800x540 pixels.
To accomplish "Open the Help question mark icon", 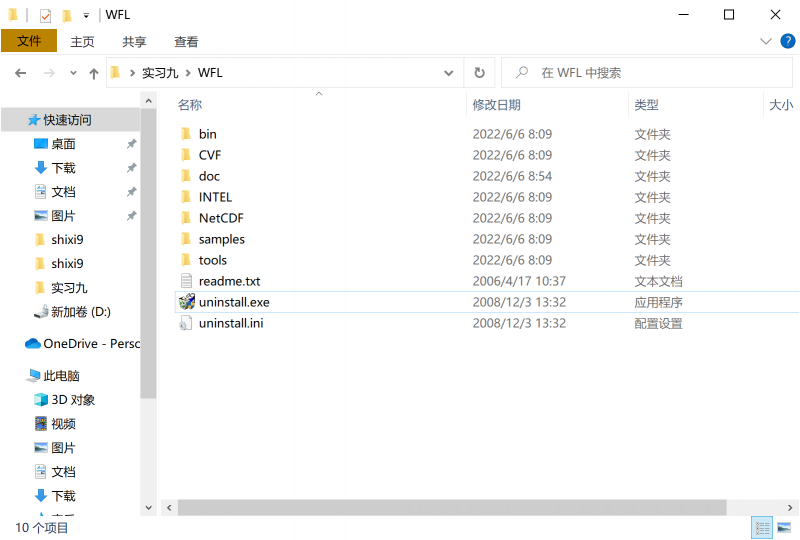I will tap(788, 41).
